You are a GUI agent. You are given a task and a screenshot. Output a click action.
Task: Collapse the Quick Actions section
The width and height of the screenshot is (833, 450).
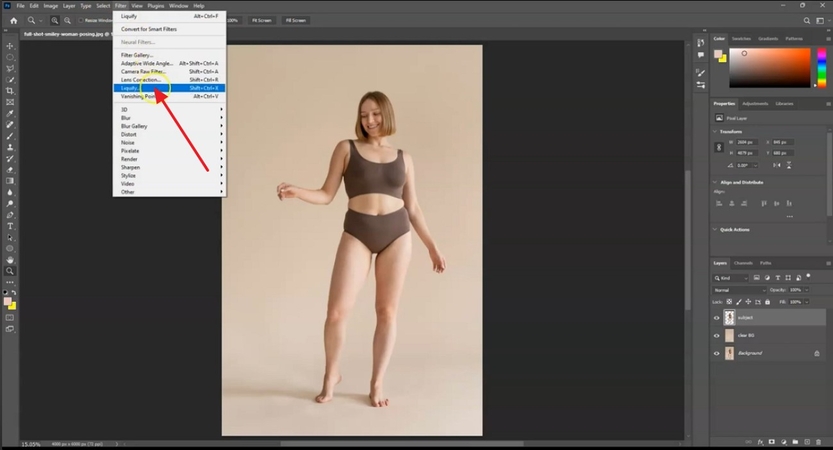tap(715, 230)
